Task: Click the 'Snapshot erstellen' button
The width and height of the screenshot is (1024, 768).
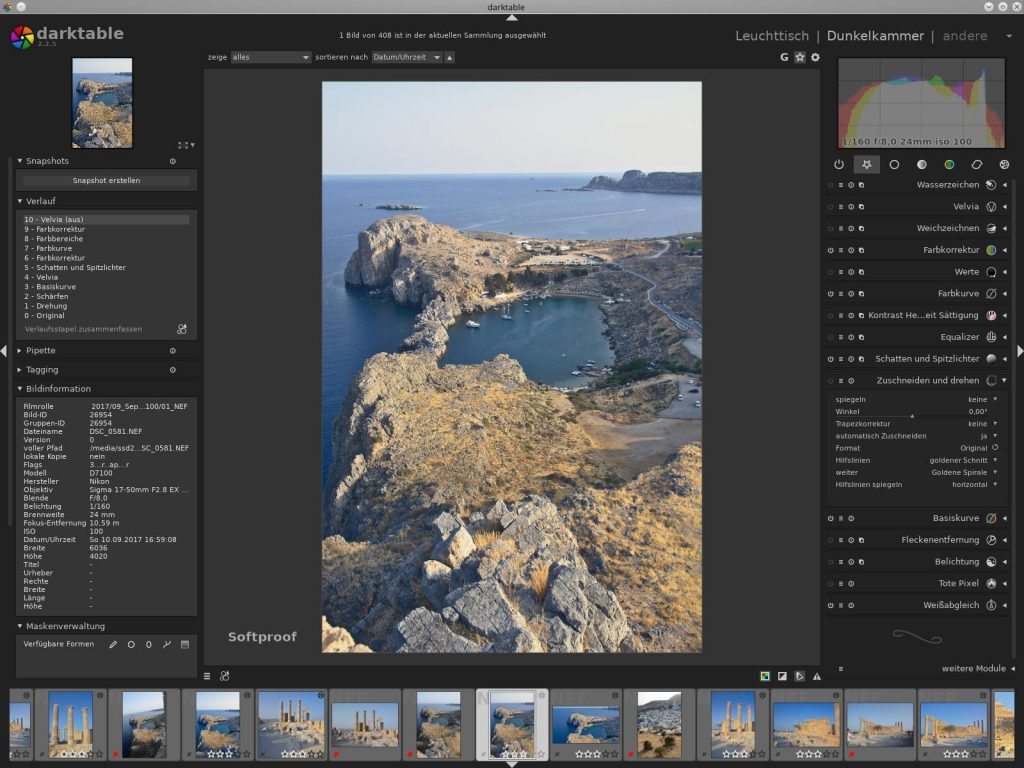Action: point(106,181)
